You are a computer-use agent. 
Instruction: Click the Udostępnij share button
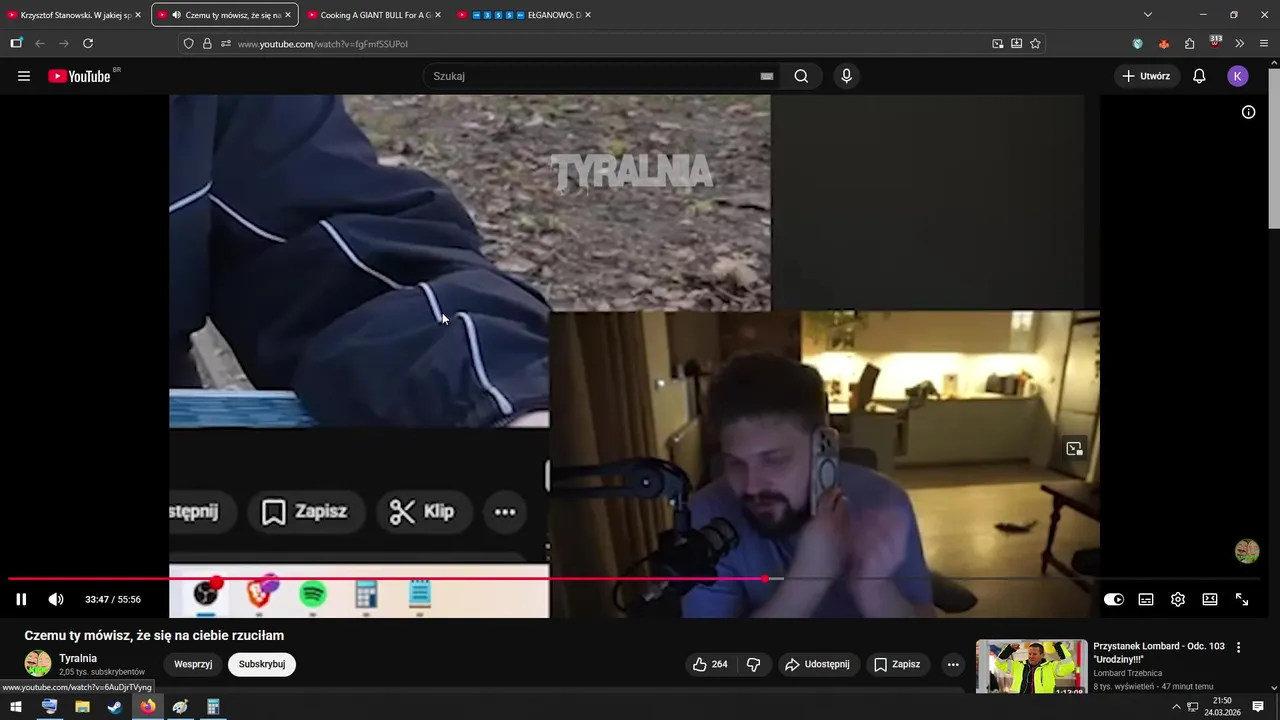(x=817, y=664)
